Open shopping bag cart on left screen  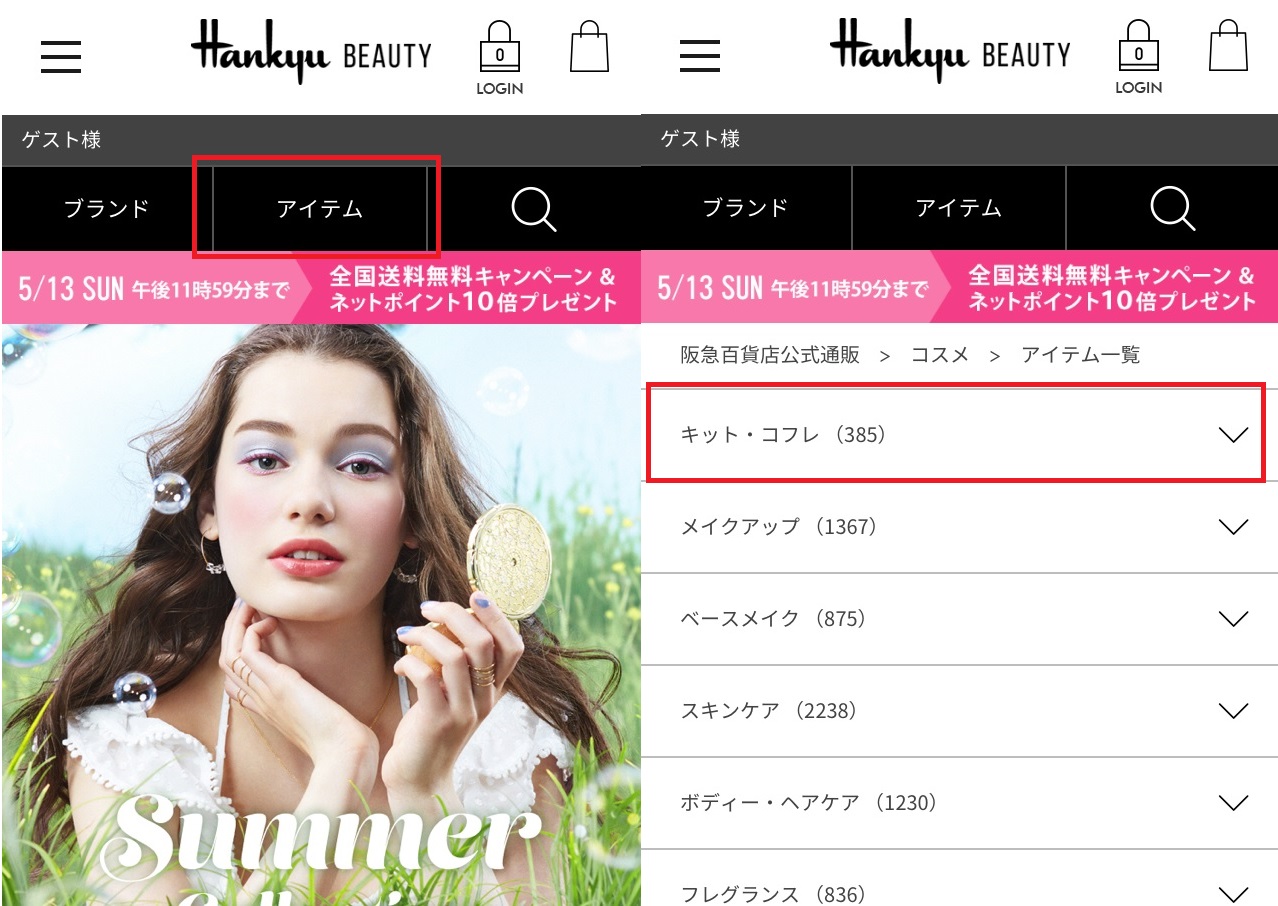[x=589, y=48]
